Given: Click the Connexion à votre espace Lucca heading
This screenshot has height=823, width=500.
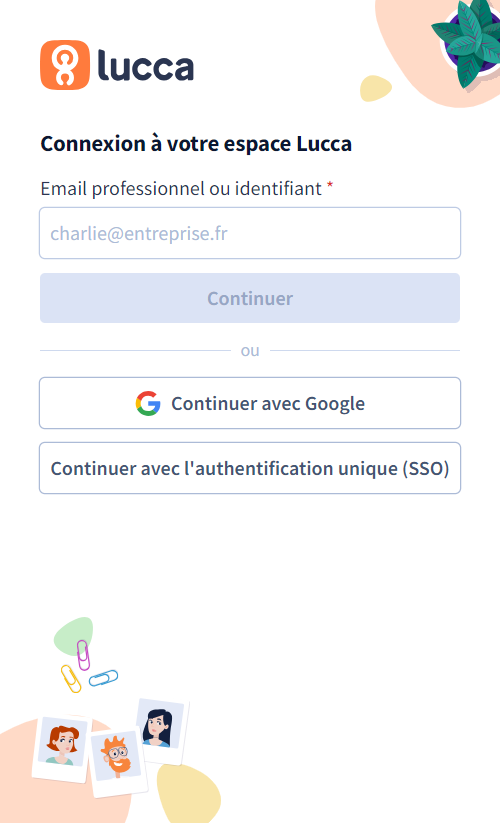Looking at the screenshot, I should pyautogui.click(x=196, y=144).
